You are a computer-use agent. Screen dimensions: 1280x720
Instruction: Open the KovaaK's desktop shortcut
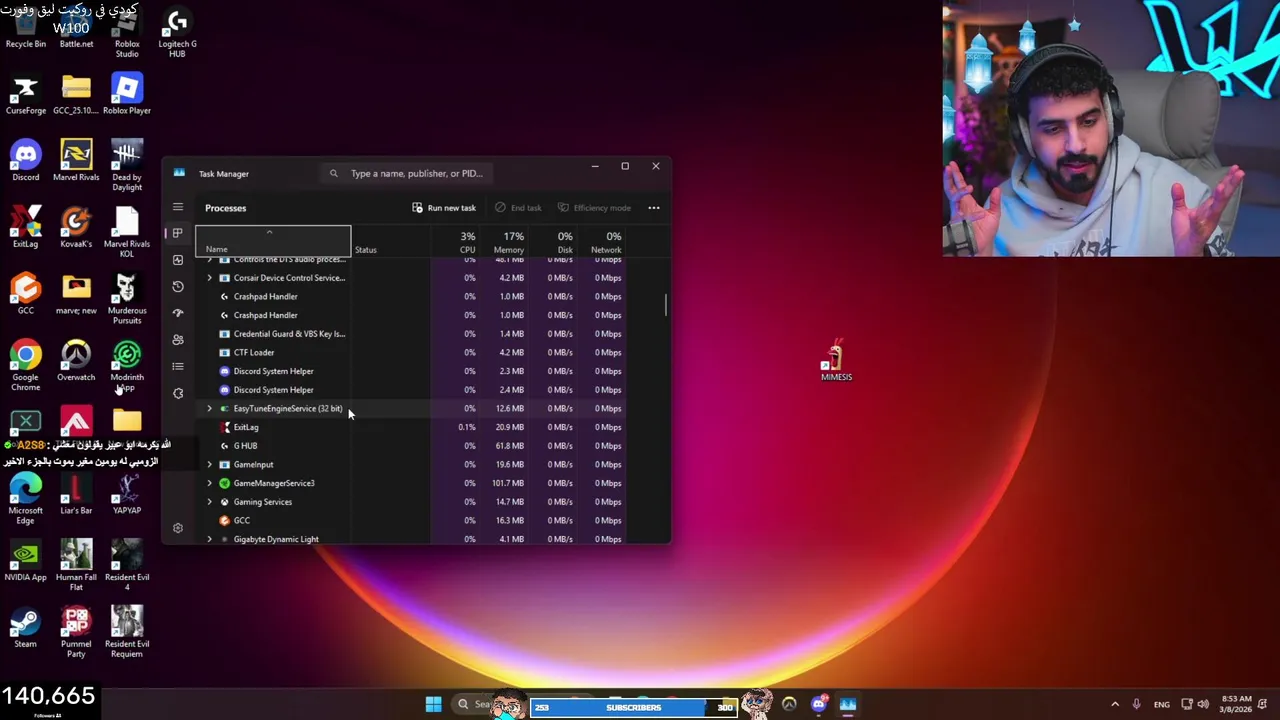76,228
